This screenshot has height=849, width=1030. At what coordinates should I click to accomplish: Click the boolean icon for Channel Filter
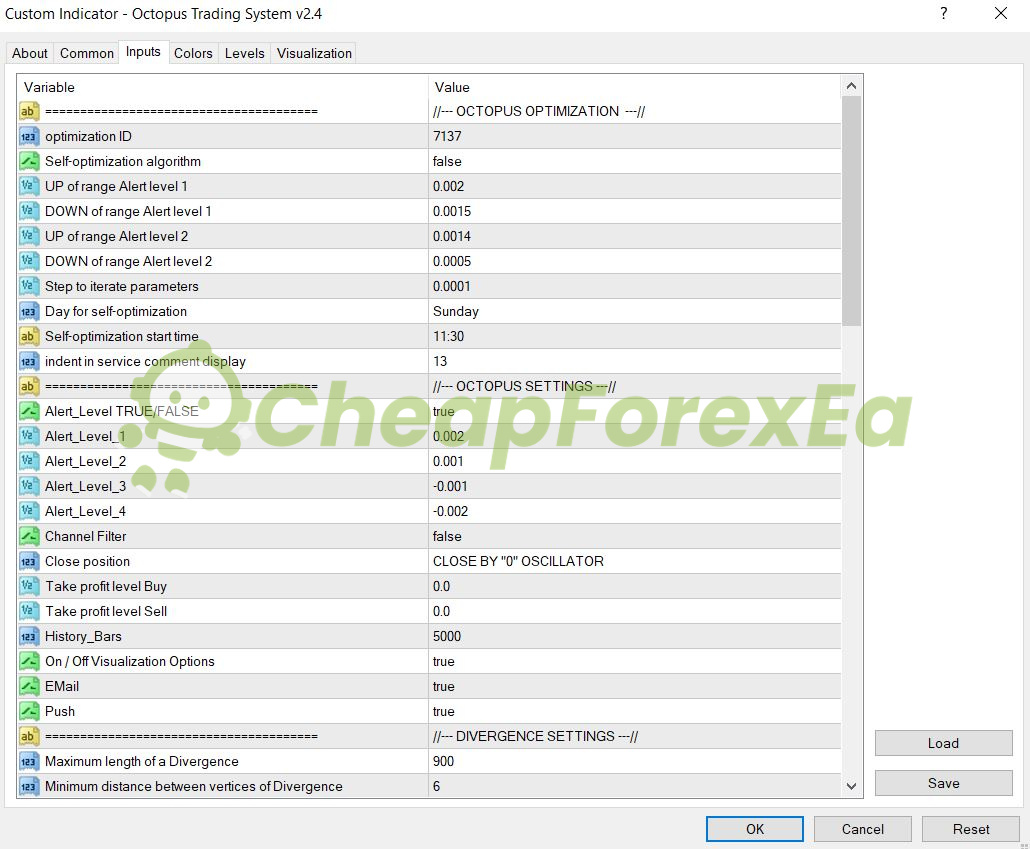(x=29, y=536)
